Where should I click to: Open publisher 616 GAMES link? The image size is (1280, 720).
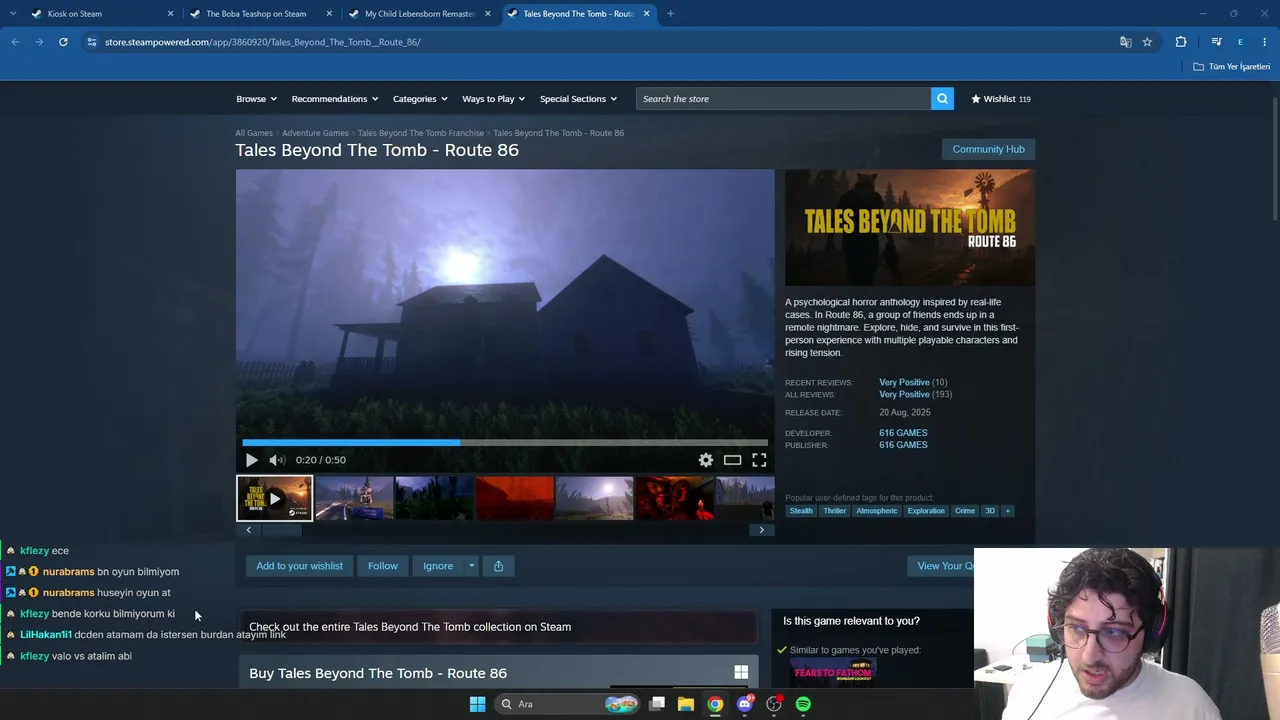pos(903,445)
